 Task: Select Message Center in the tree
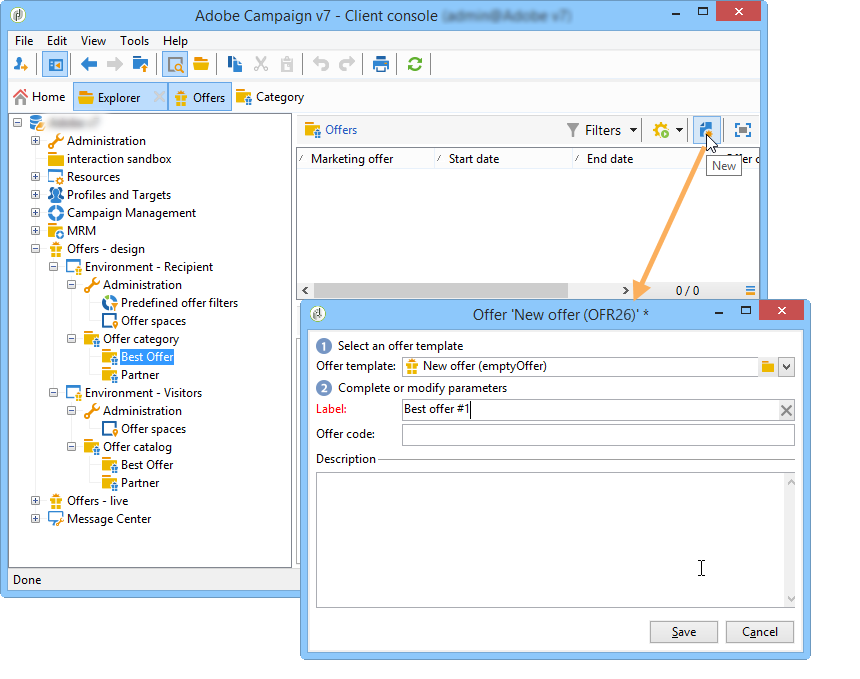click(109, 519)
